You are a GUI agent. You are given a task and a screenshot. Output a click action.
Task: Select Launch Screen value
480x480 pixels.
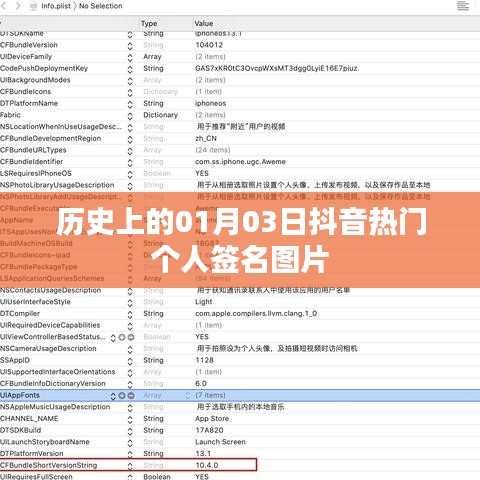point(220,442)
